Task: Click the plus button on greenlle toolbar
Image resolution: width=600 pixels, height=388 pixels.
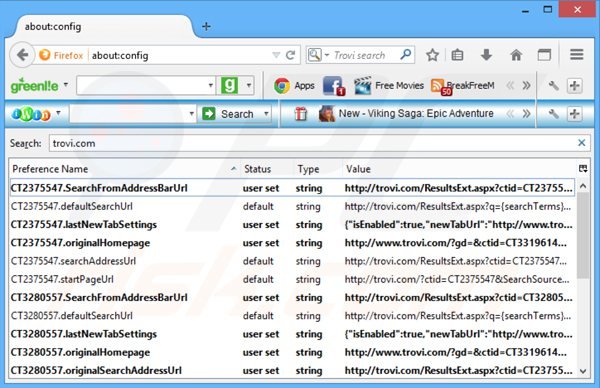Action: pos(574,86)
